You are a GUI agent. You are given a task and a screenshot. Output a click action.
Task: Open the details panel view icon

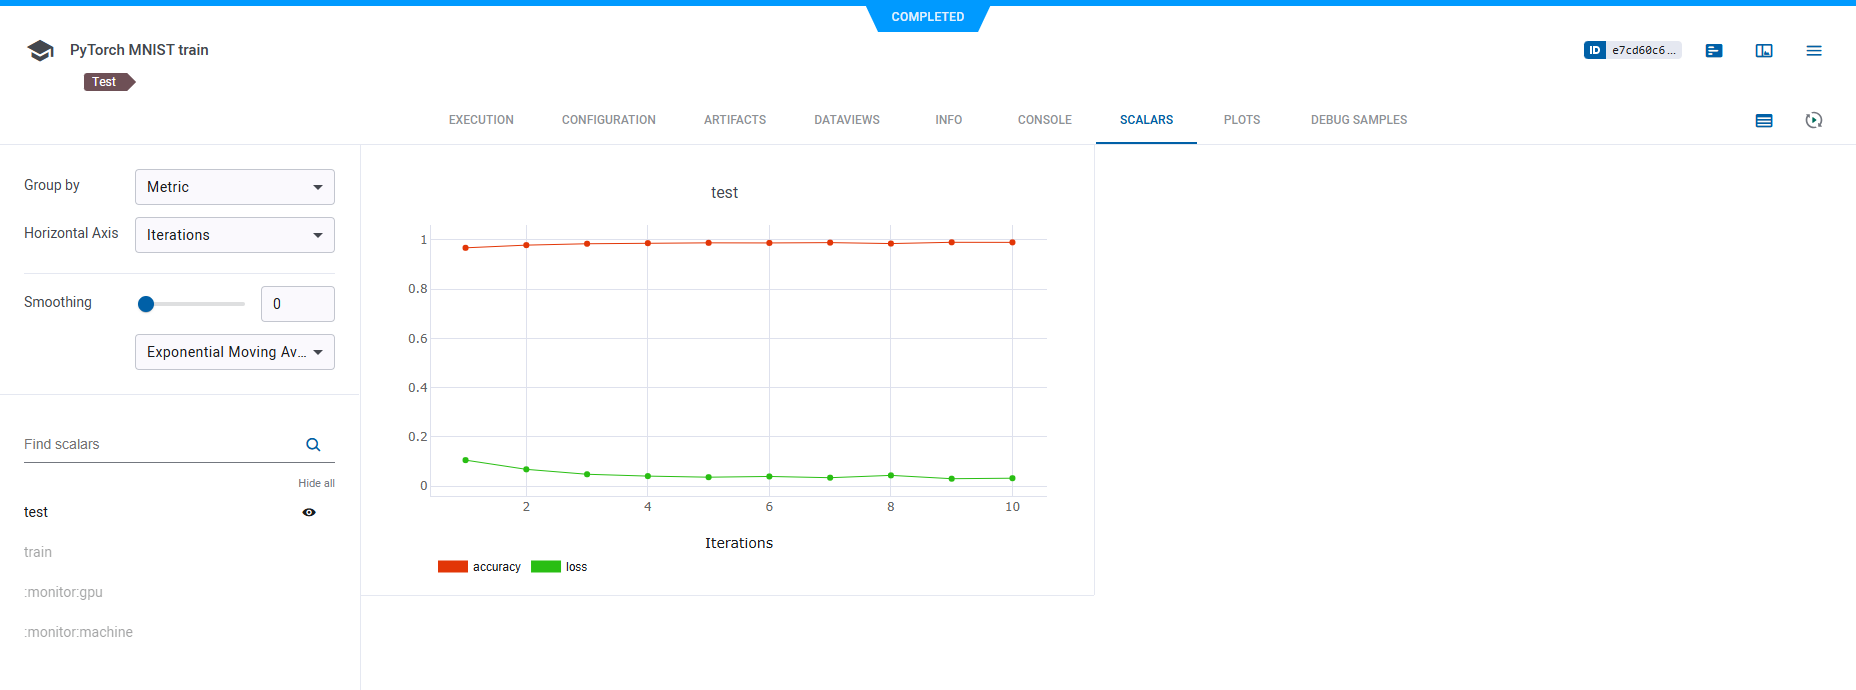pyautogui.click(x=1764, y=51)
